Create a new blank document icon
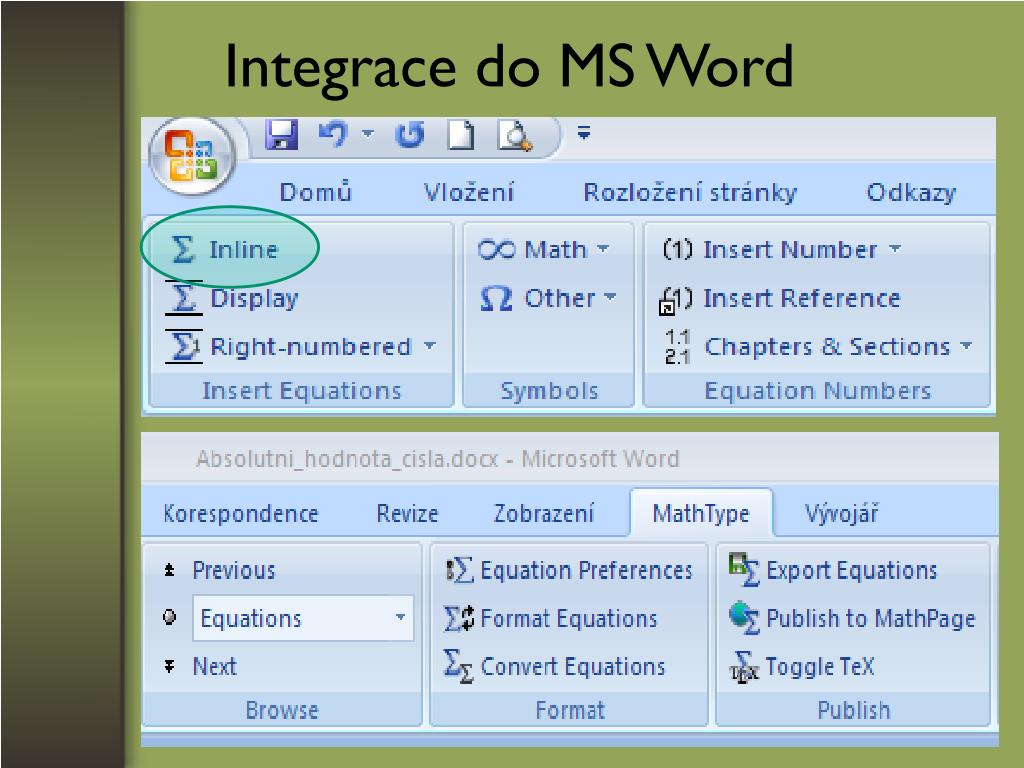Image resolution: width=1024 pixels, height=768 pixels. point(460,135)
